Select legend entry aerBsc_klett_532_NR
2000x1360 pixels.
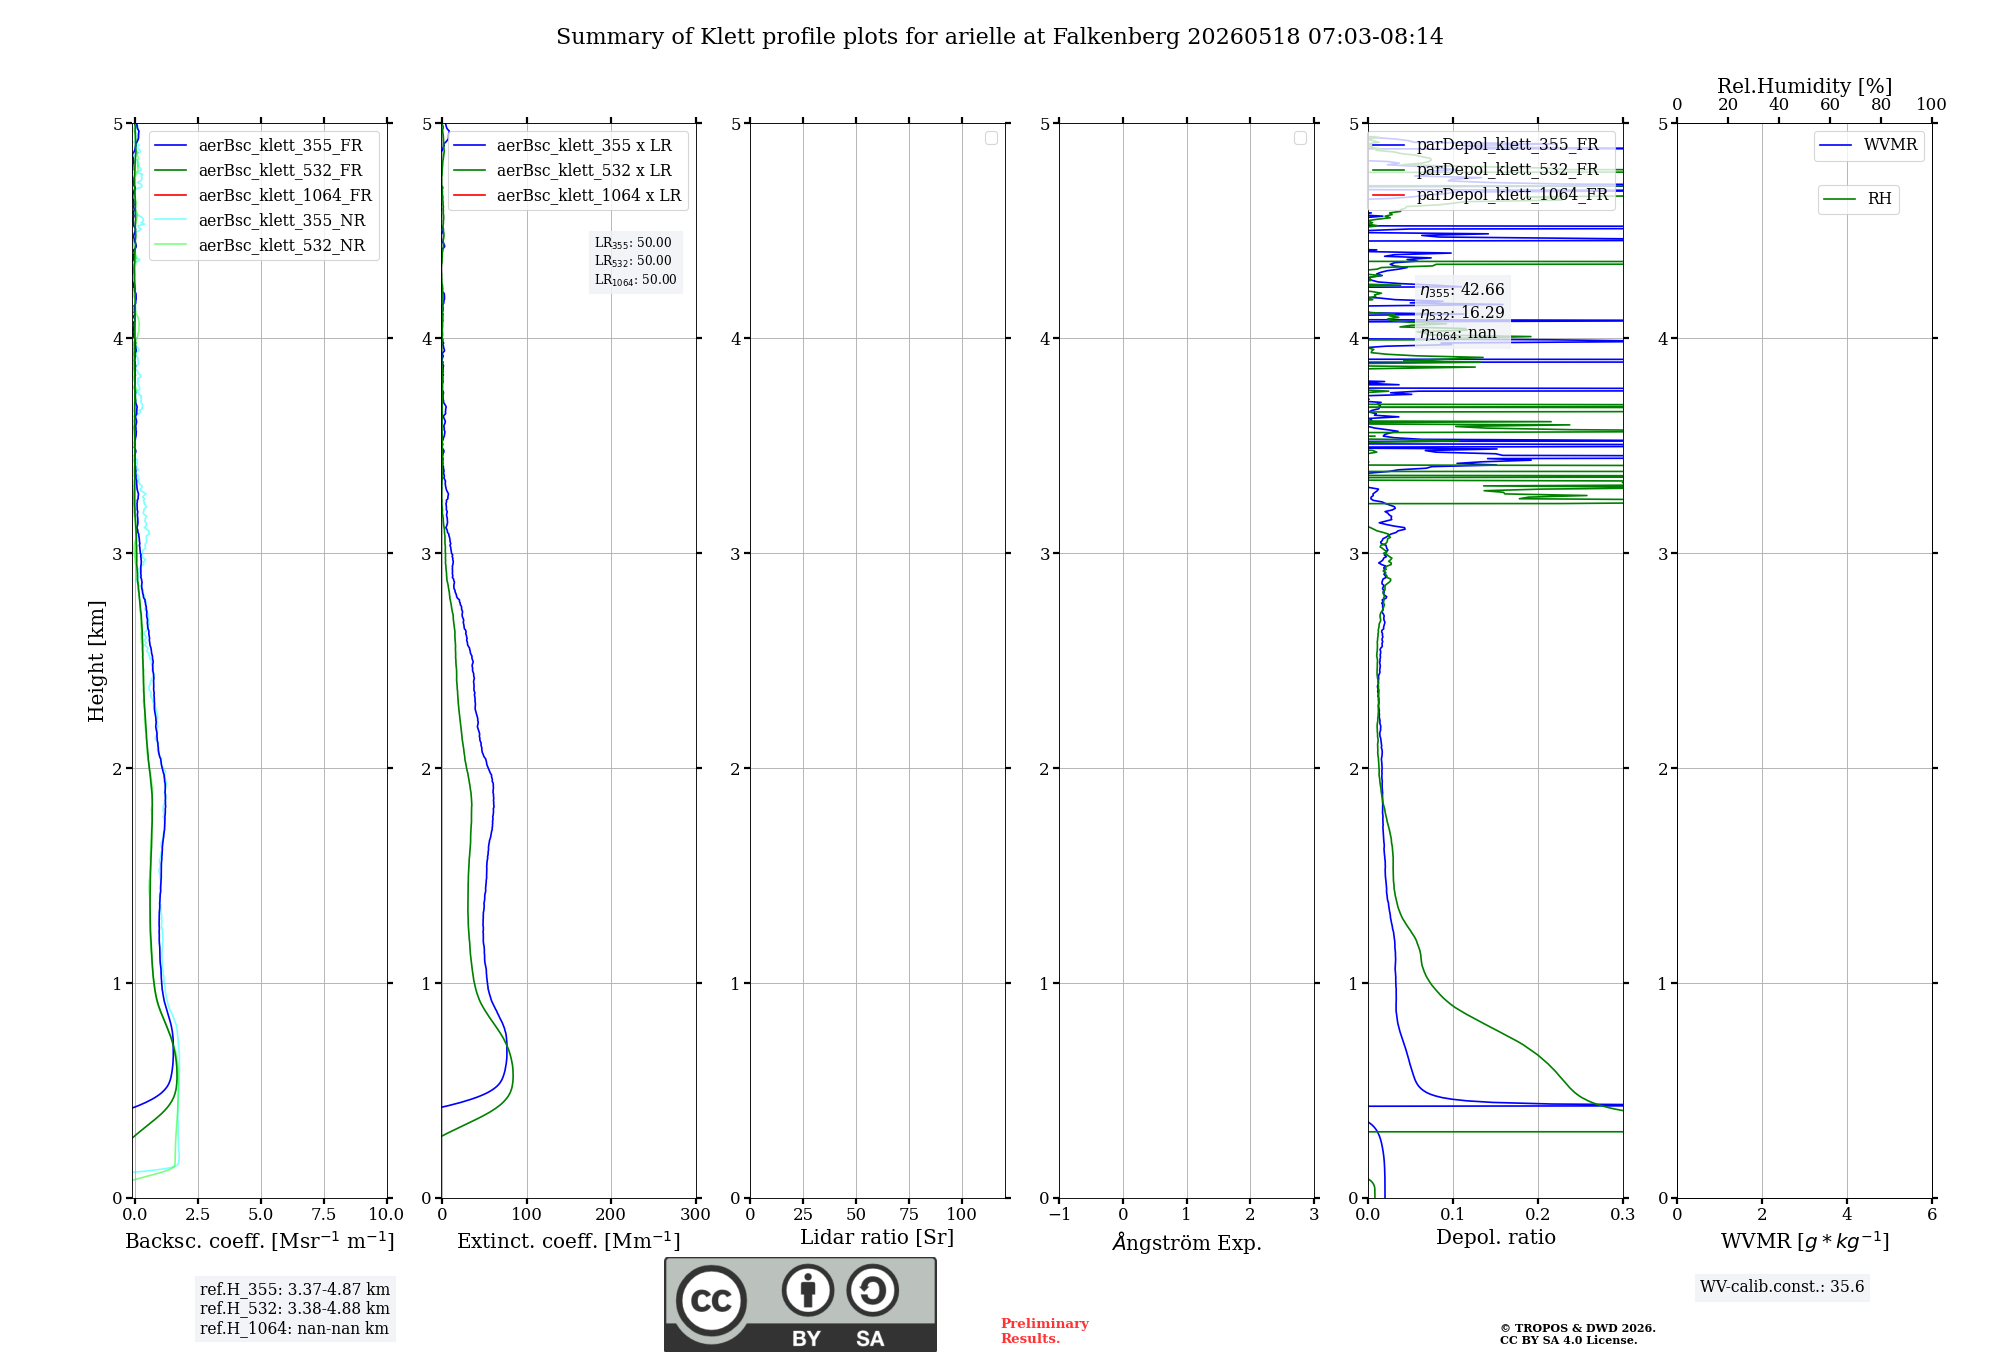coord(261,246)
